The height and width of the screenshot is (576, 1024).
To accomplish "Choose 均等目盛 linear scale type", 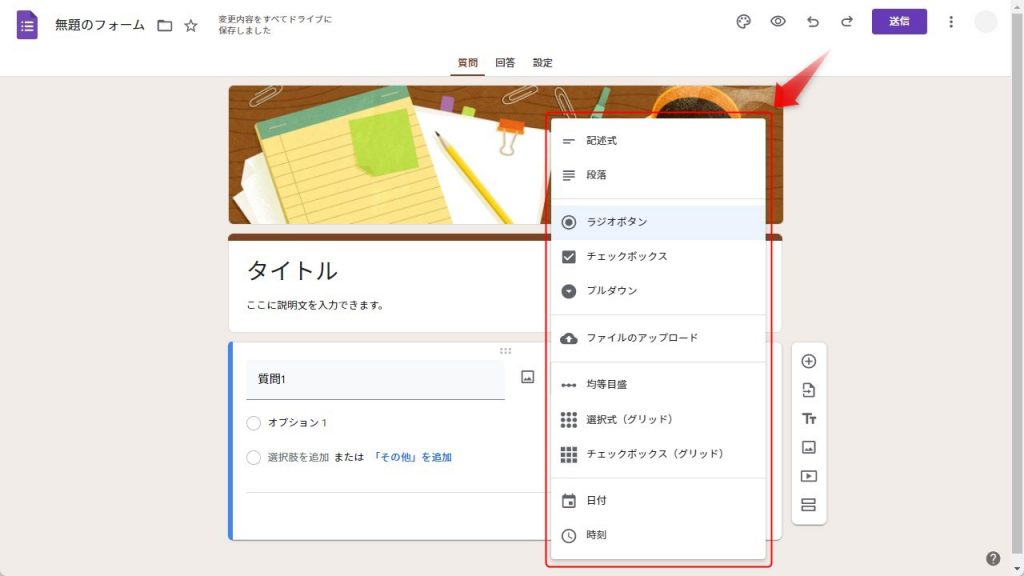I will click(658, 385).
